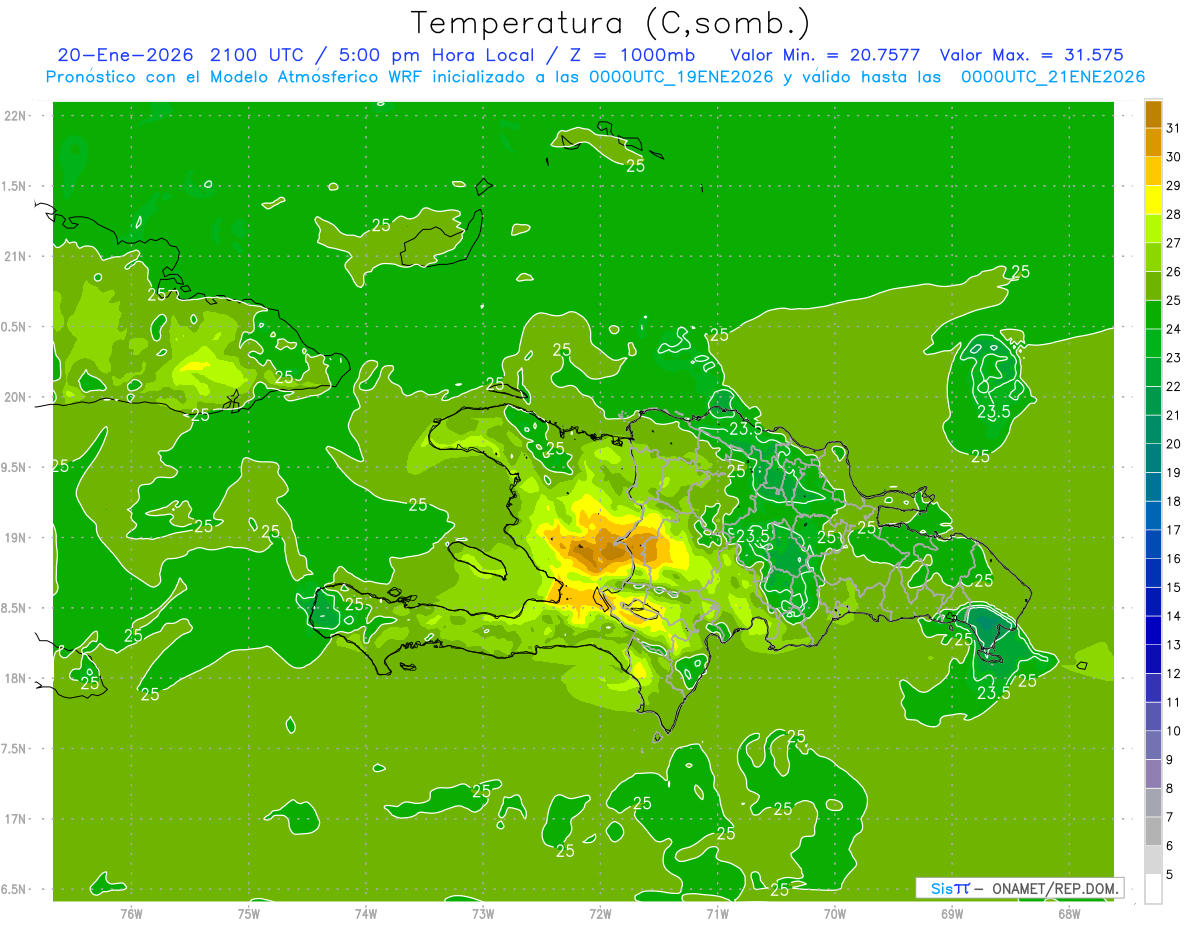Image resolution: width=1200 pixels, height=927 pixels.
Task: Click the legend swatch between 19 and 20
Action: click(x=1153, y=458)
